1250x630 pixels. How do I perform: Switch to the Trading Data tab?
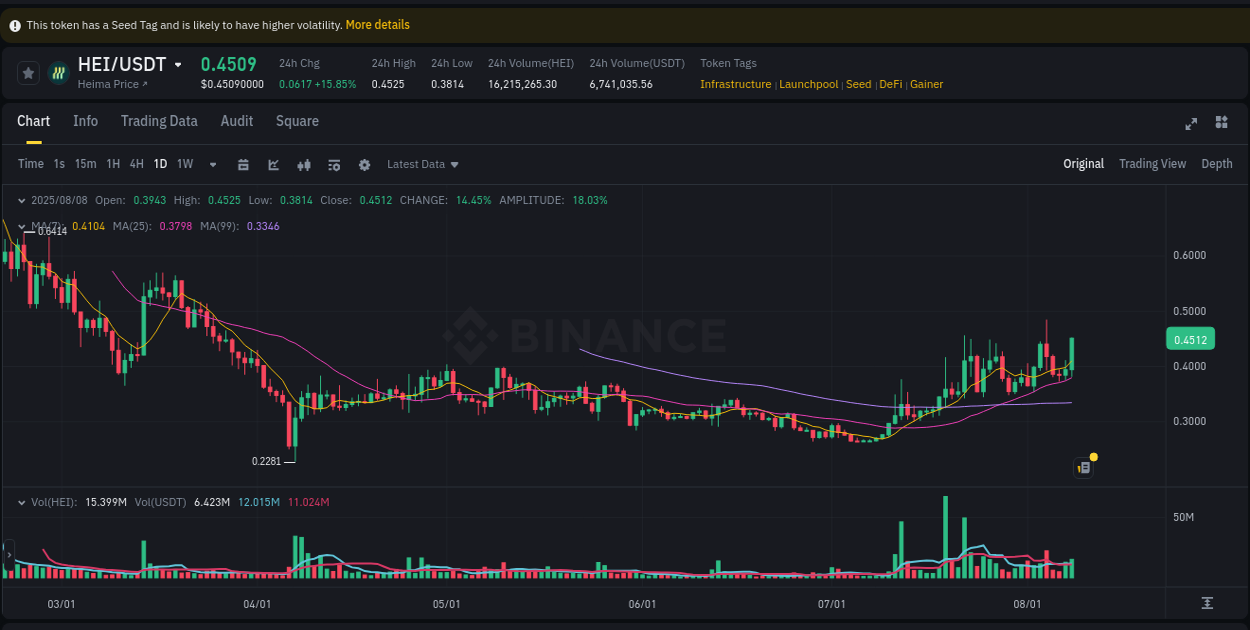159,121
